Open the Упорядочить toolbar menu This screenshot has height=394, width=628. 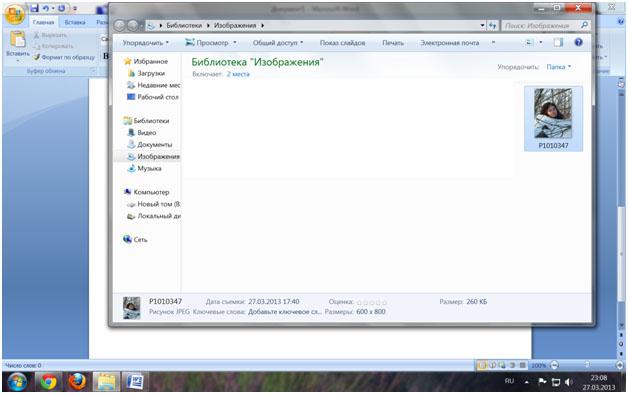tap(146, 42)
